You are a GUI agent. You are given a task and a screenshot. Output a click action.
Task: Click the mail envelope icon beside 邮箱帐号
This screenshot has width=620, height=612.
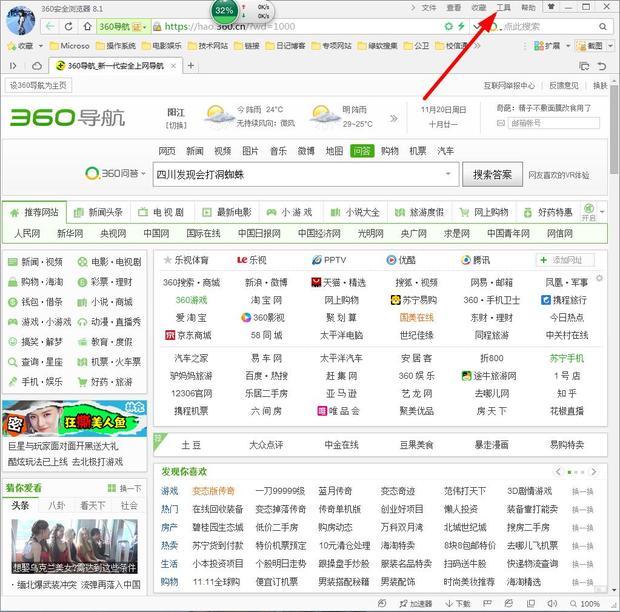point(501,123)
